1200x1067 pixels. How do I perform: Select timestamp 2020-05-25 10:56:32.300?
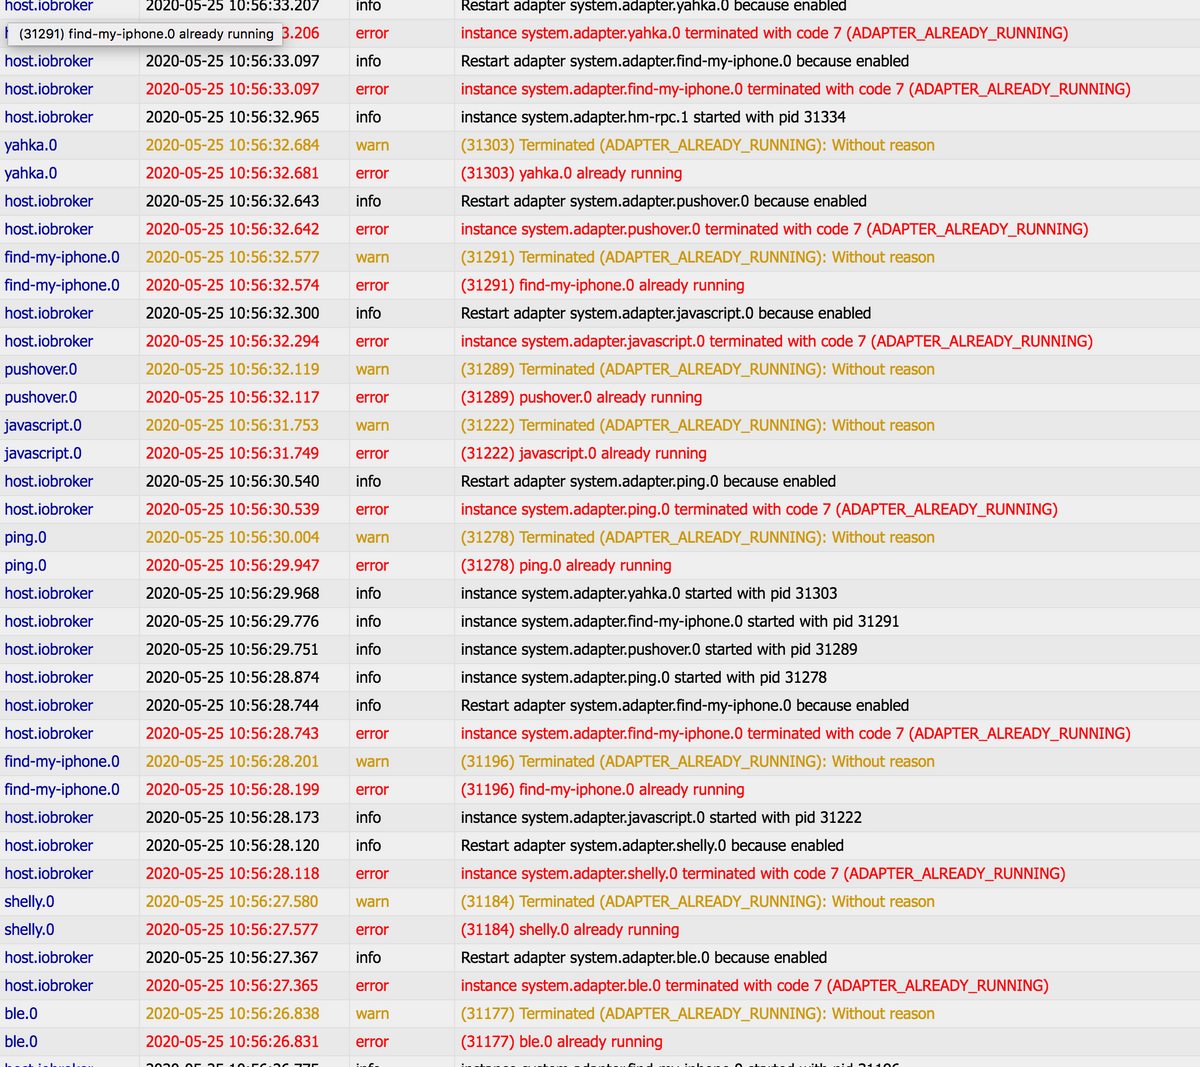[x=233, y=313]
